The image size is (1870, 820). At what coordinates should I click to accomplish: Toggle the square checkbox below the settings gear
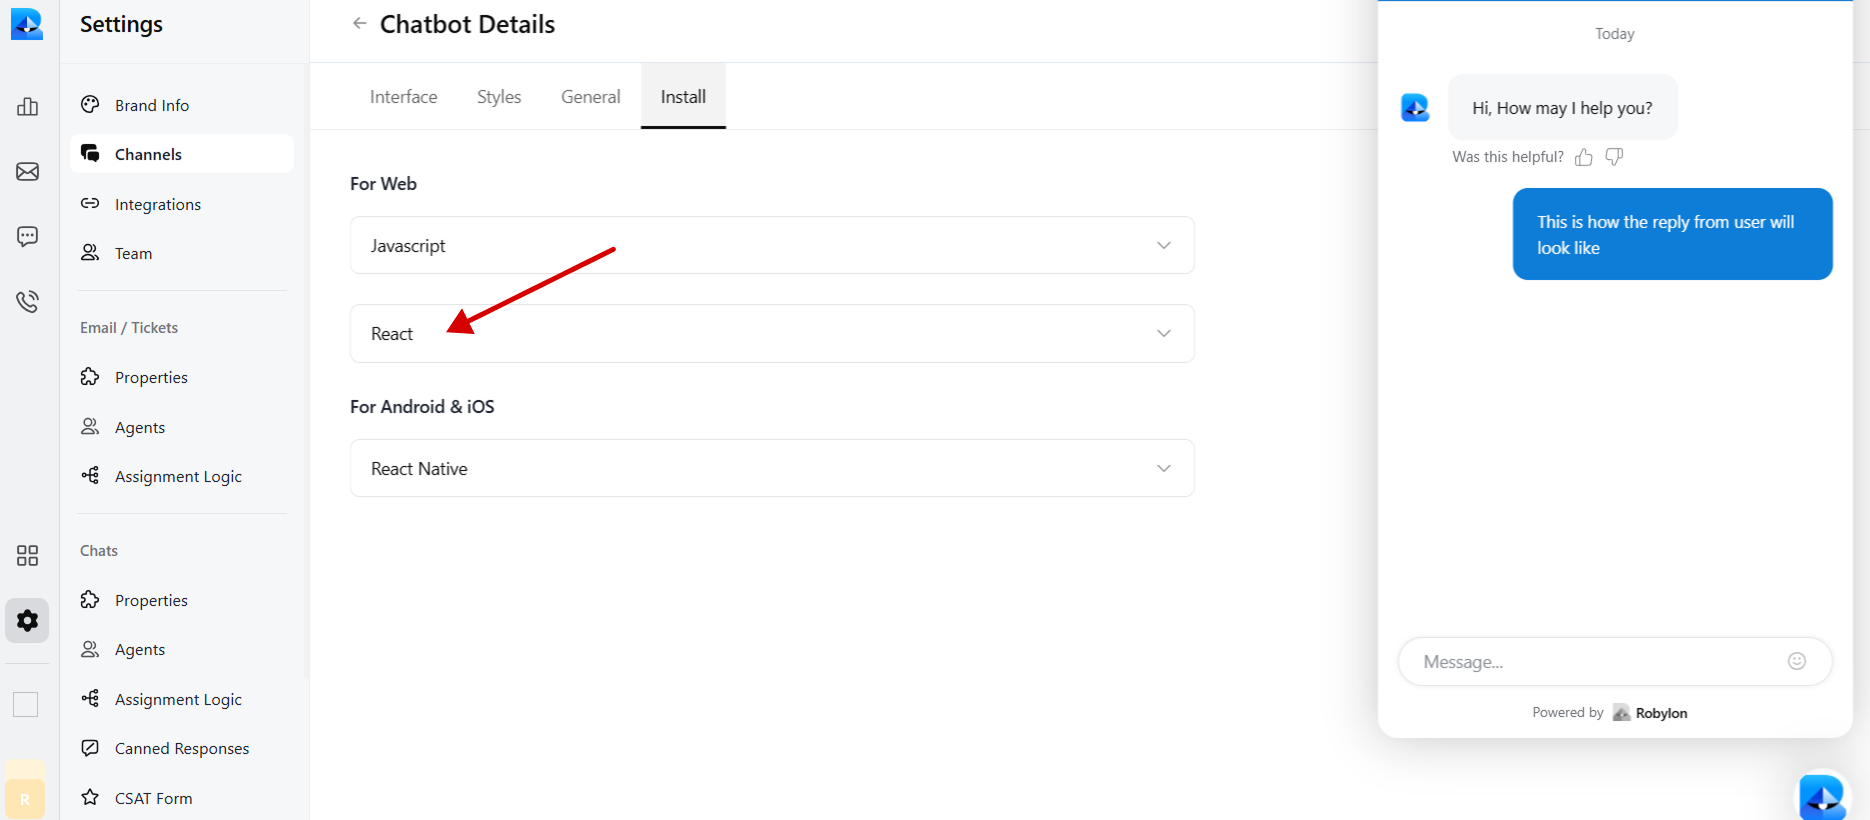click(x=27, y=704)
